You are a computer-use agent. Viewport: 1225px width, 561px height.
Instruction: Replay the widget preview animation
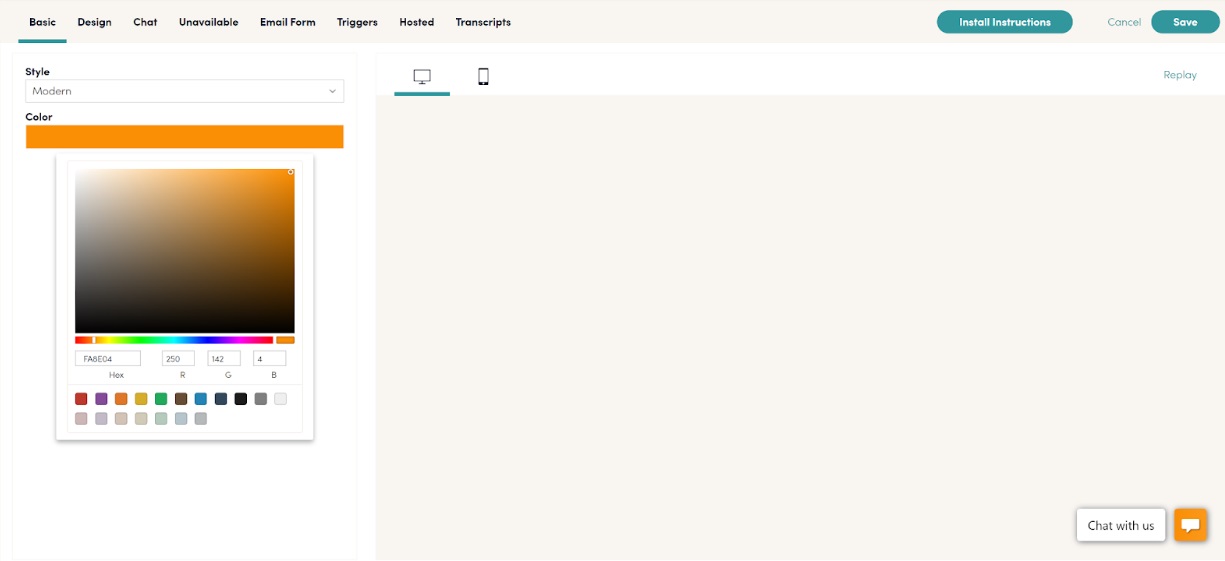[1179, 75]
